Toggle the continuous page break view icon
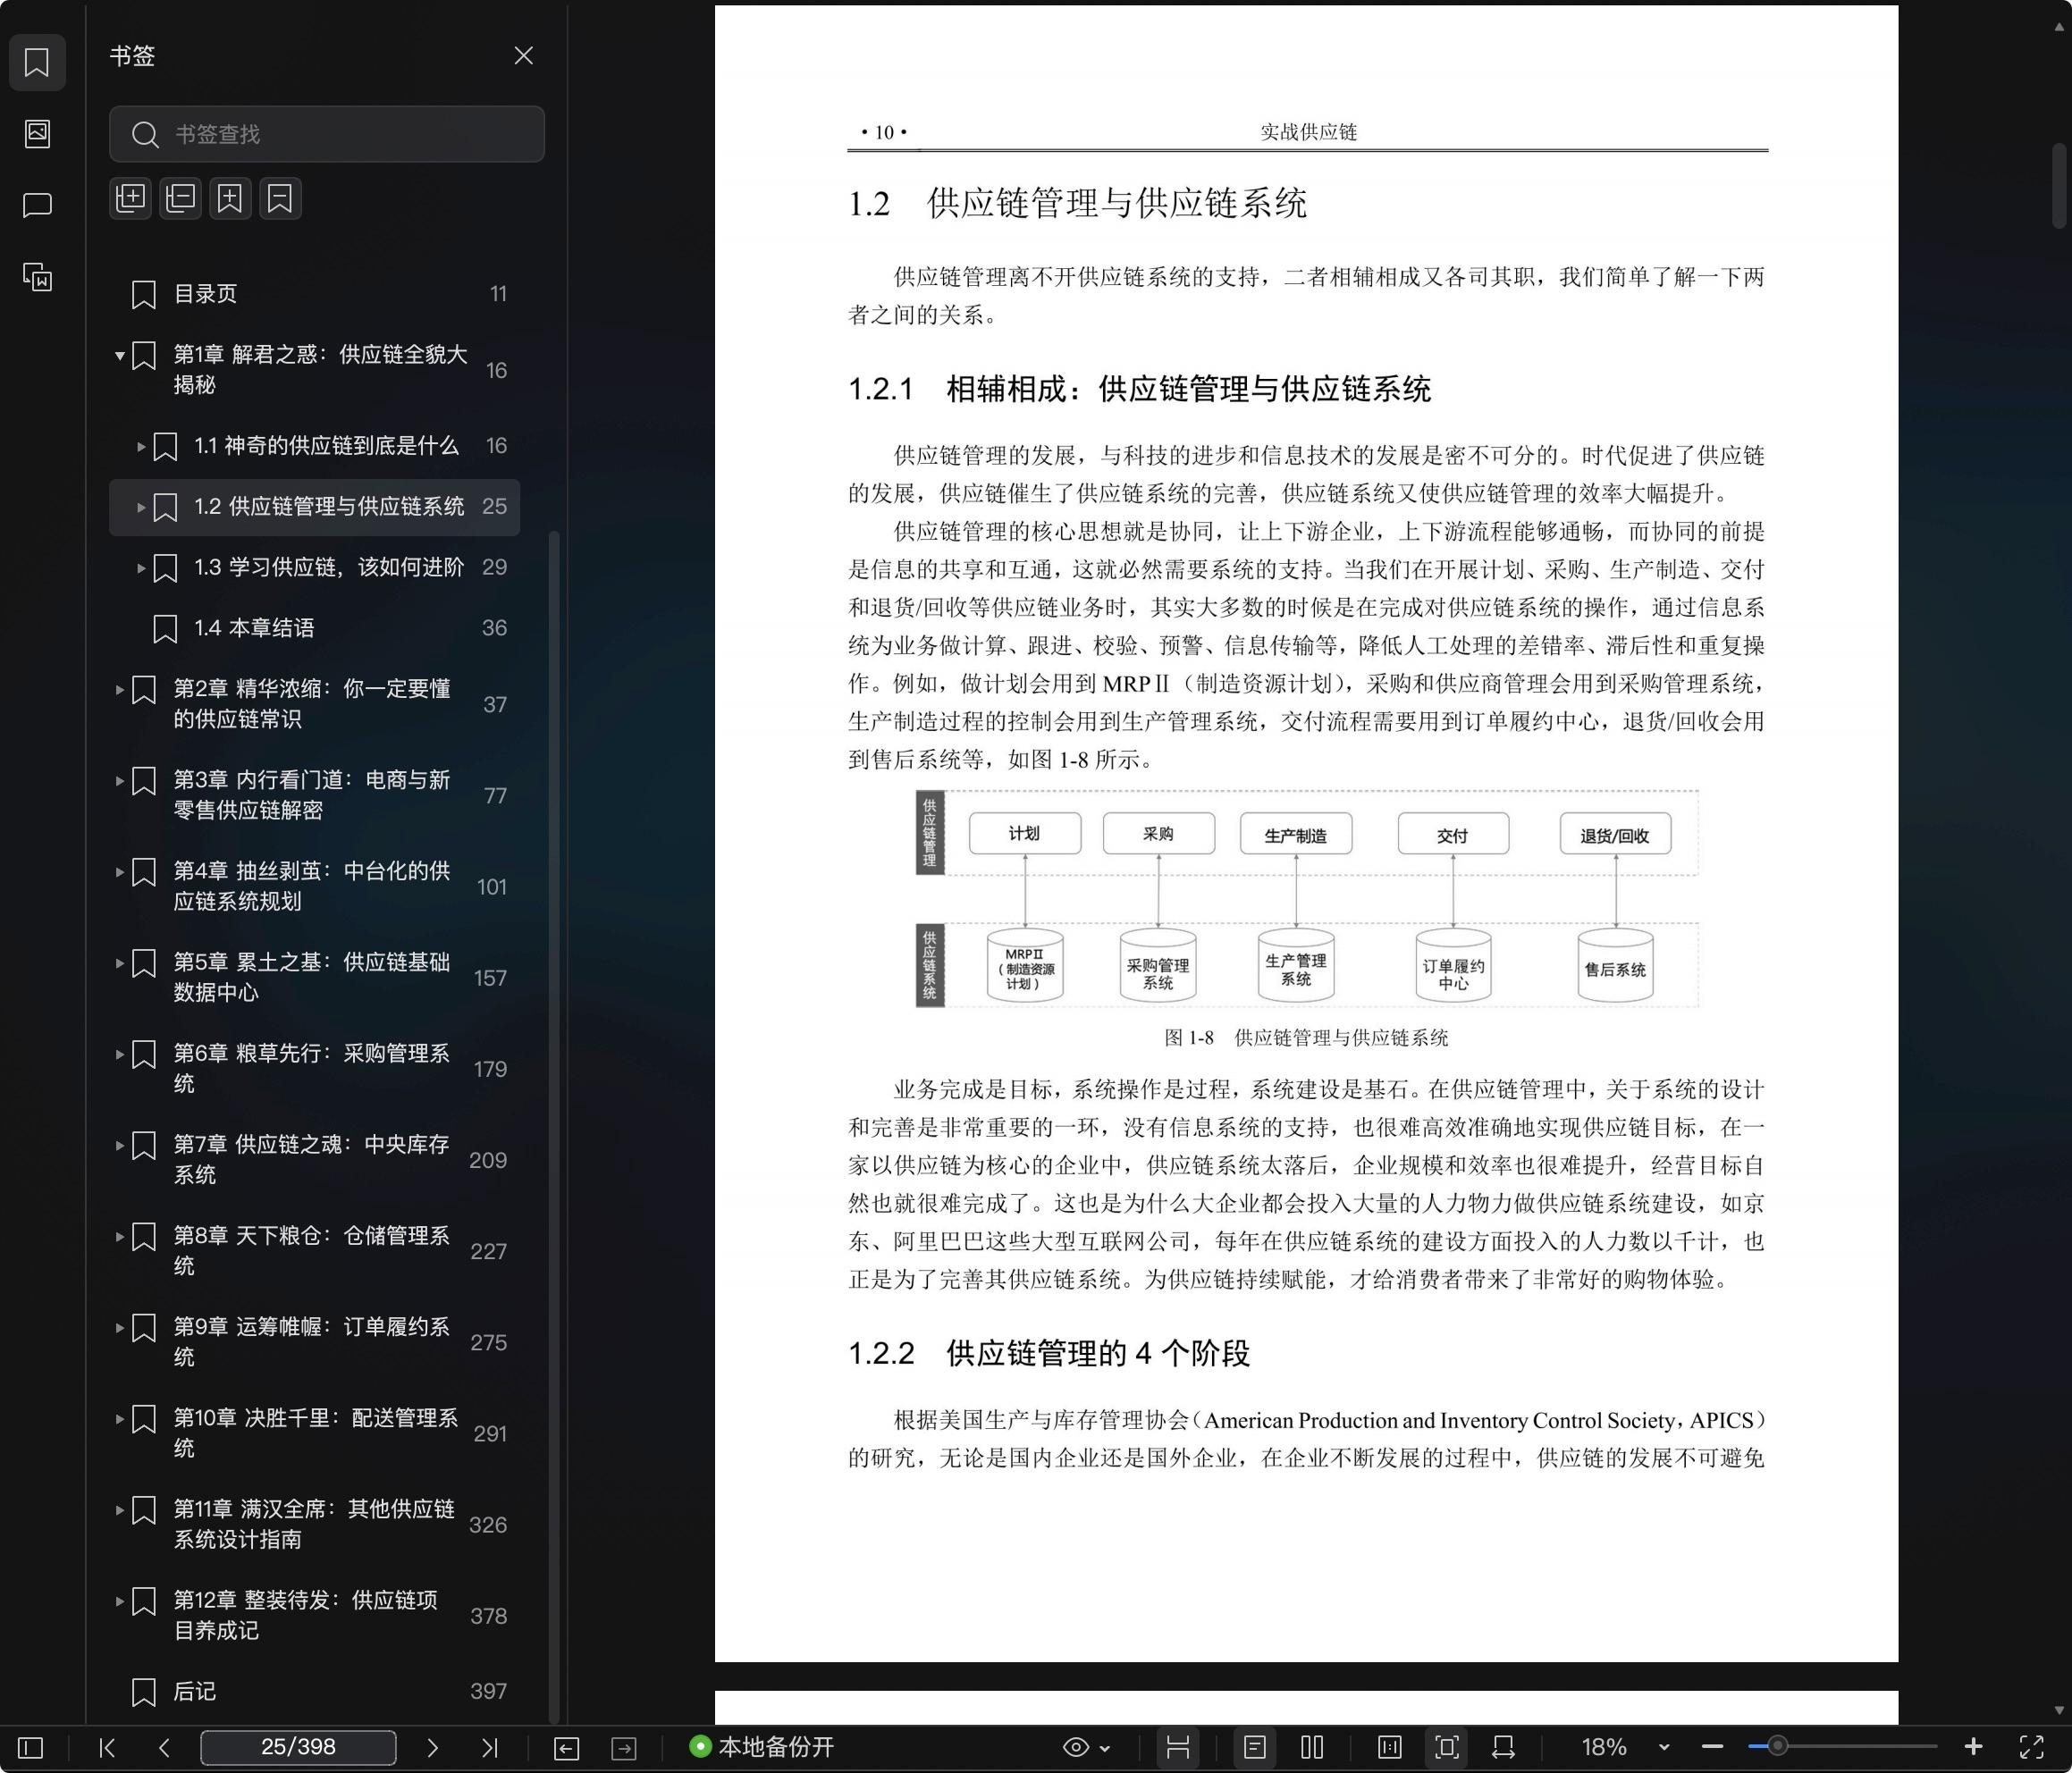Screen dimensions: 2072x1773 tap(1178, 1747)
